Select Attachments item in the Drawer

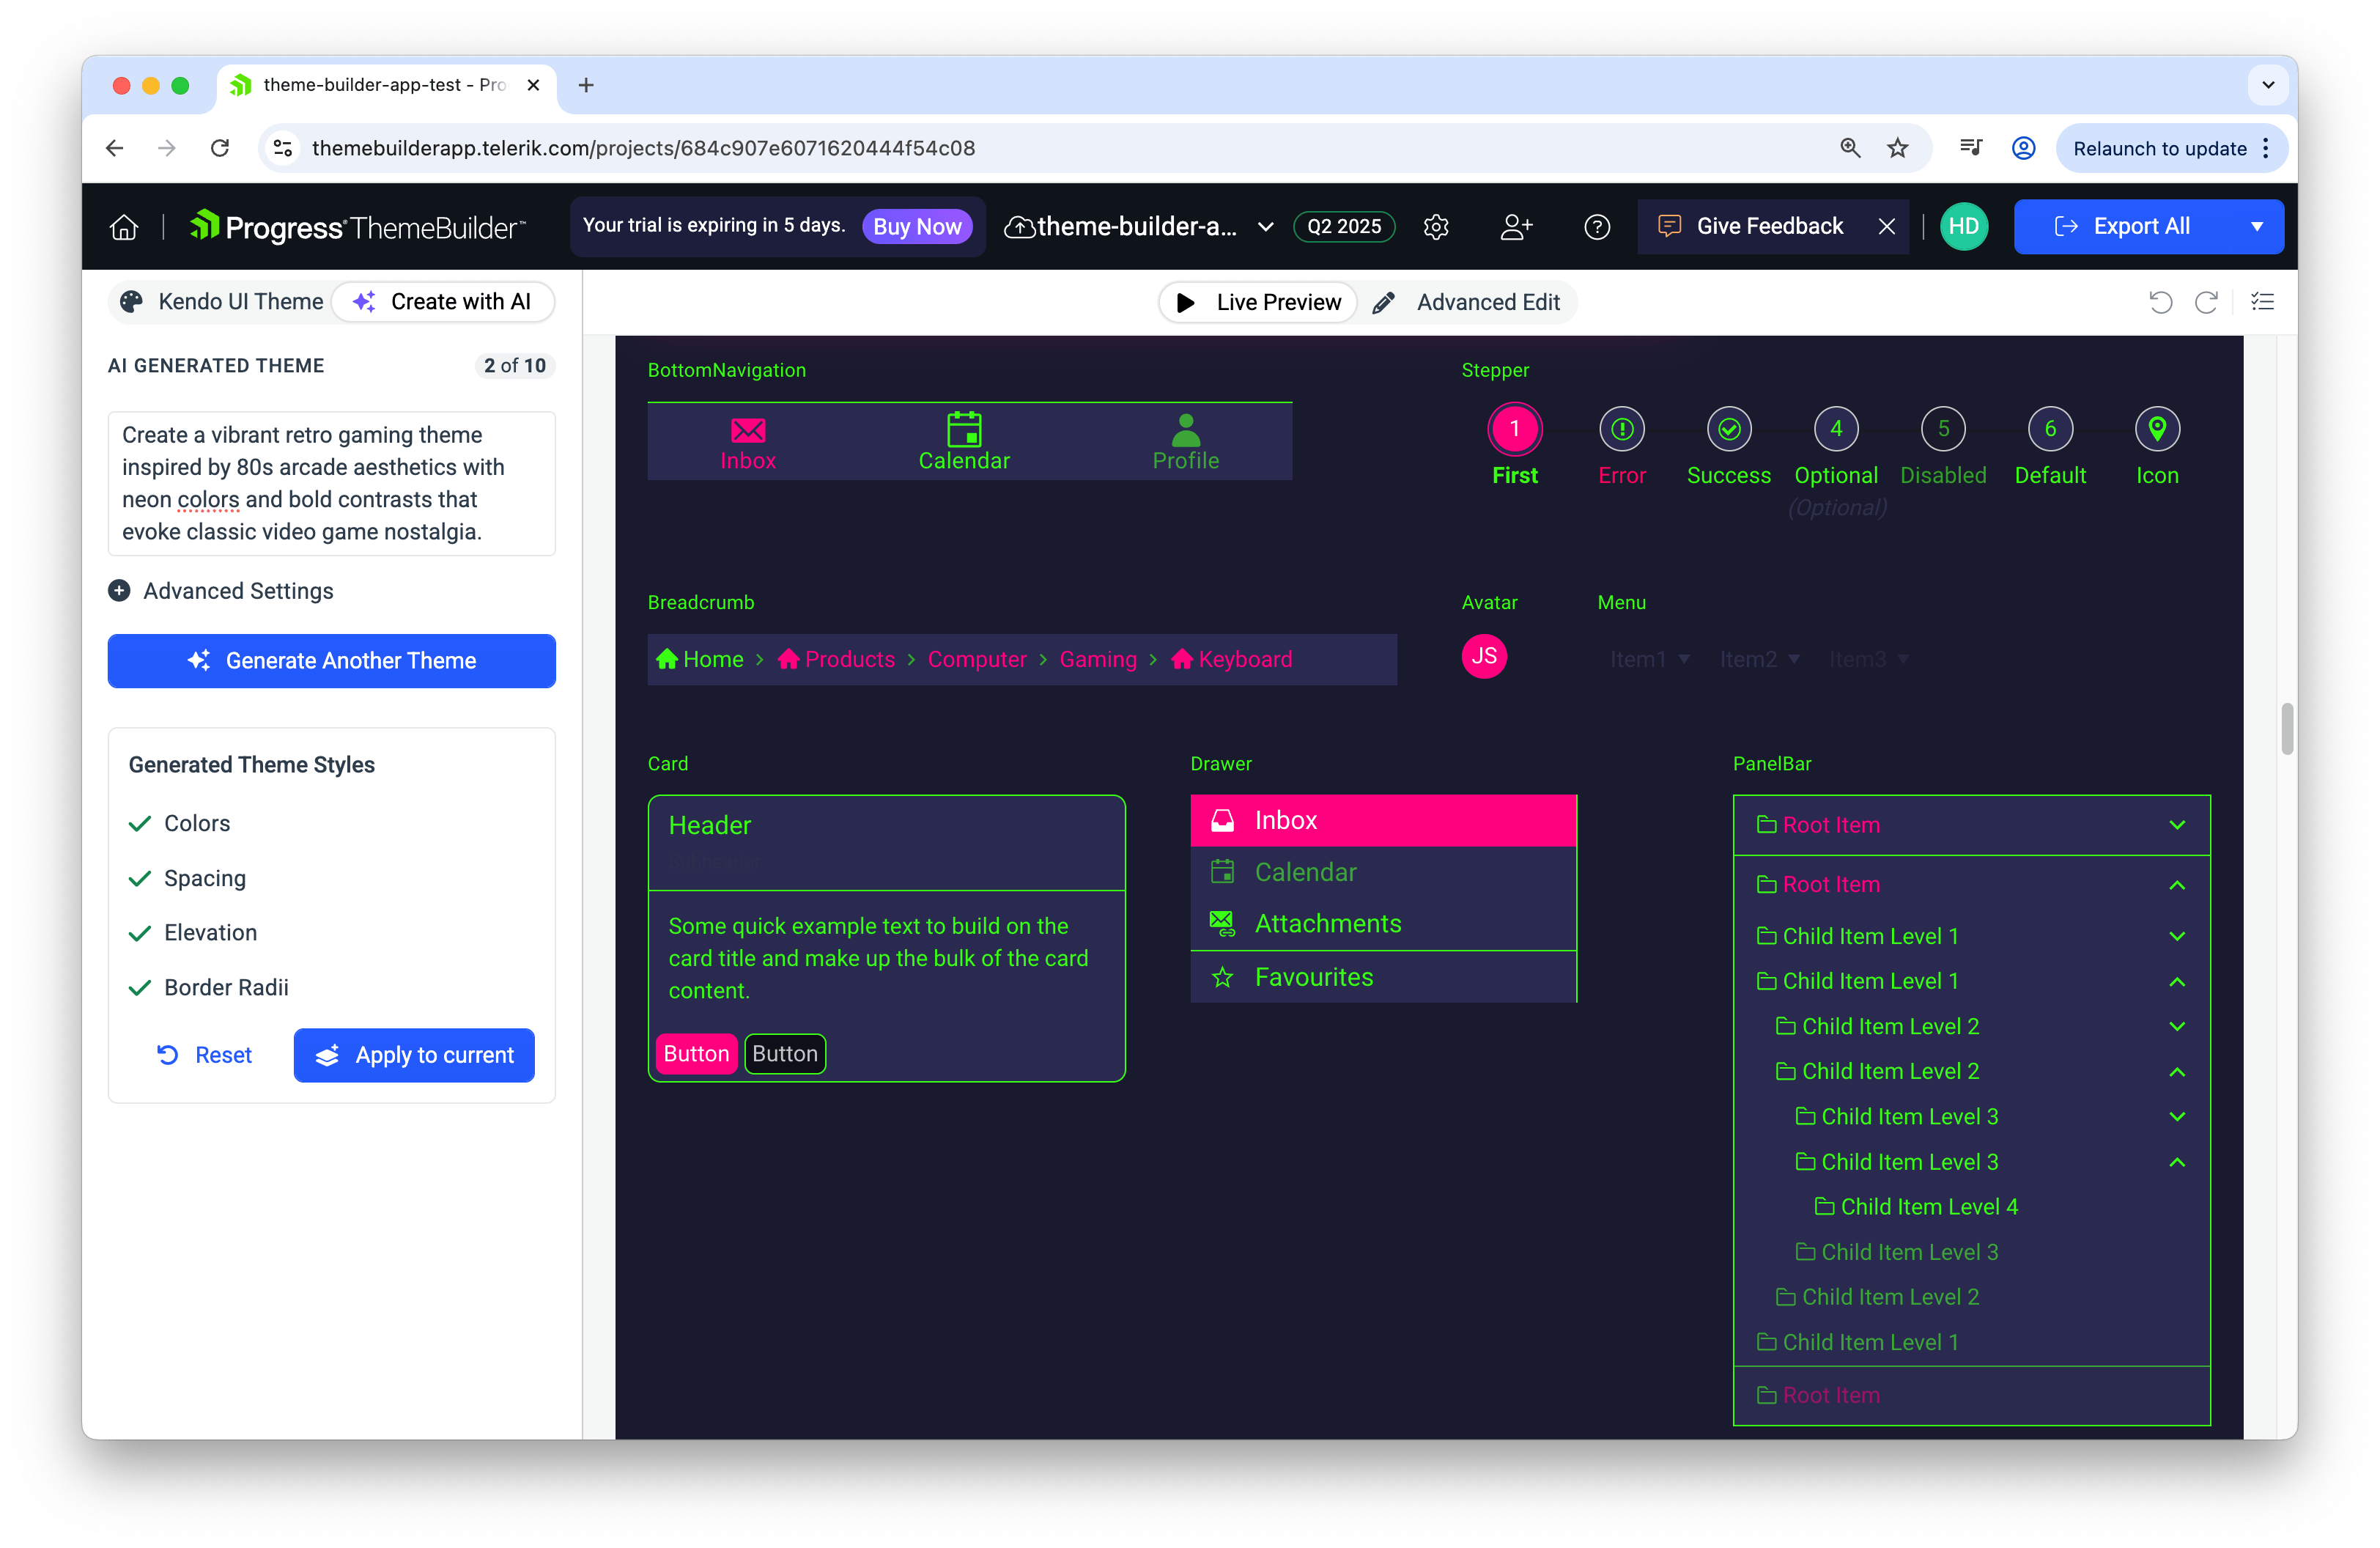tap(1382, 923)
